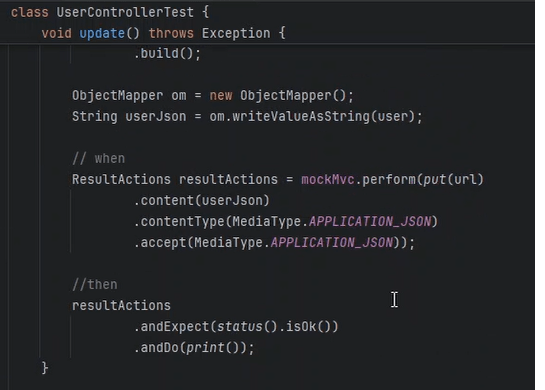Click the purple 'mockMvc' field reference
Image resolution: width=545 pixels, height=390 pixels.
328,180
